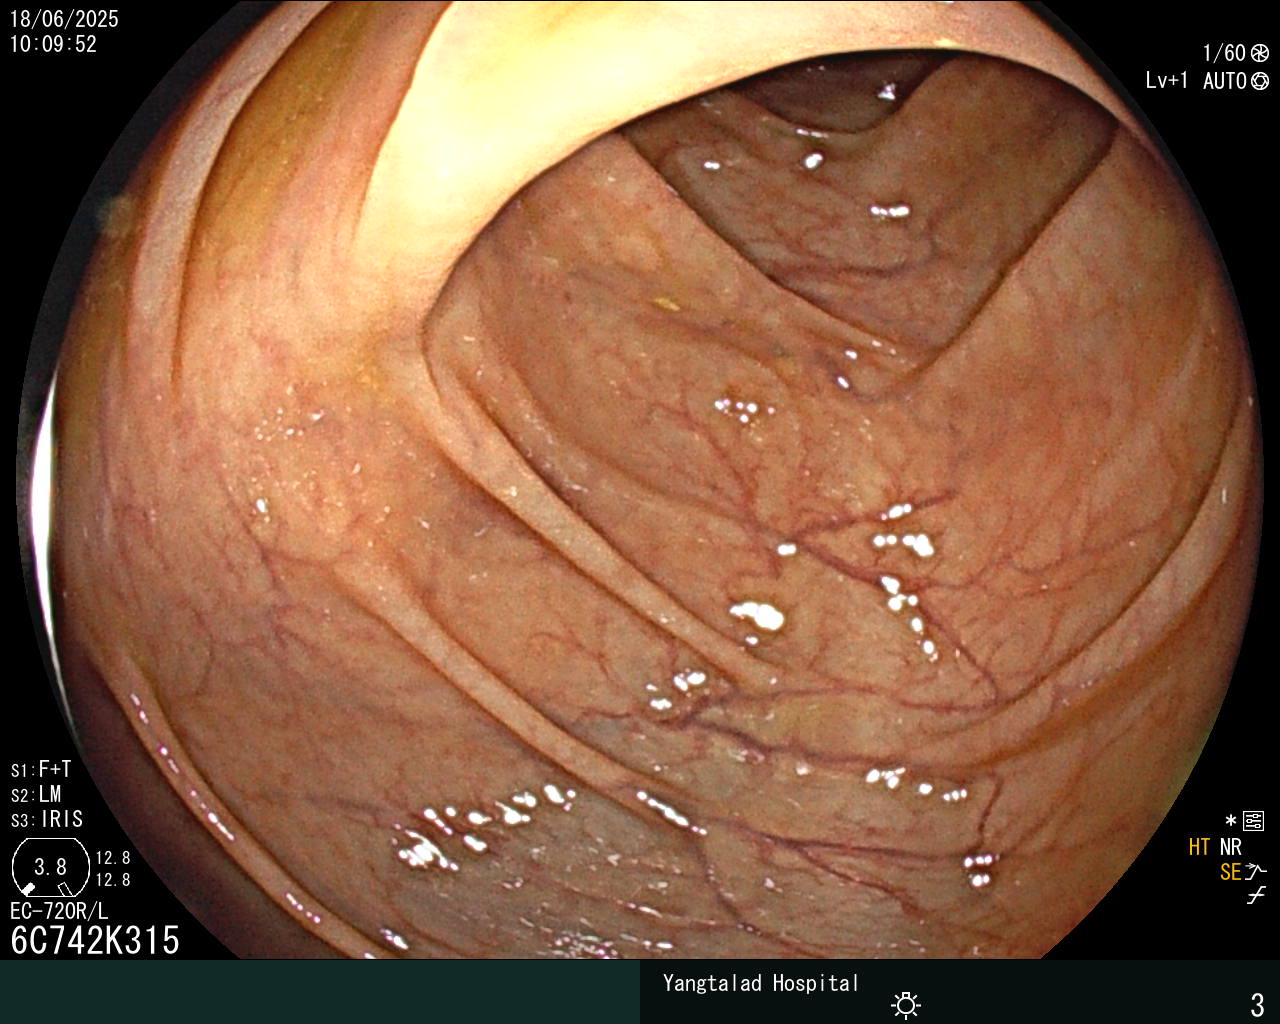The image size is (1280, 1024).
Task: Select the date text 18/06/2025
Action: pos(64,19)
